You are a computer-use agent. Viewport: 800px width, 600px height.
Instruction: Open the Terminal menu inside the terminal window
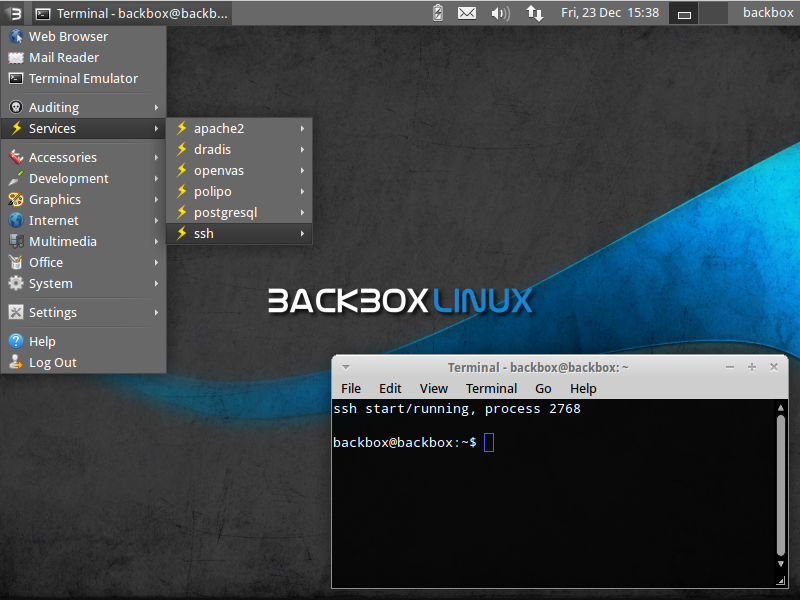click(491, 388)
